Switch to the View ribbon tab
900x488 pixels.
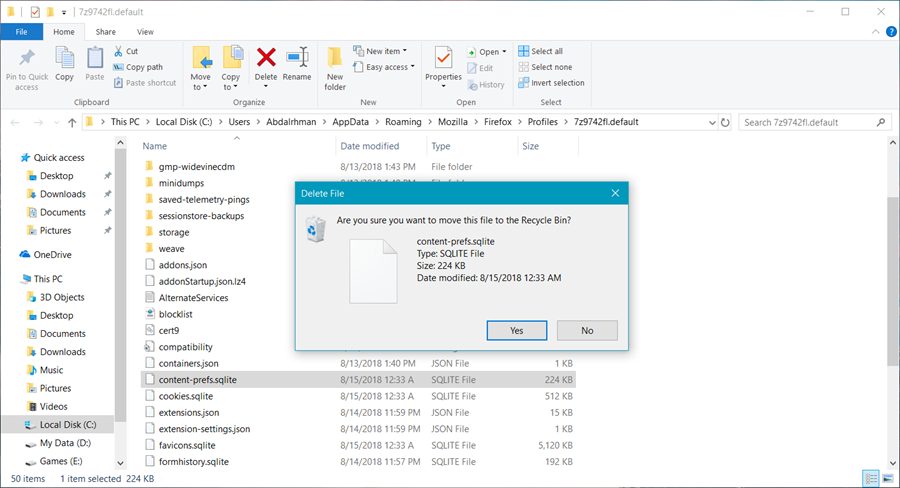coord(145,32)
